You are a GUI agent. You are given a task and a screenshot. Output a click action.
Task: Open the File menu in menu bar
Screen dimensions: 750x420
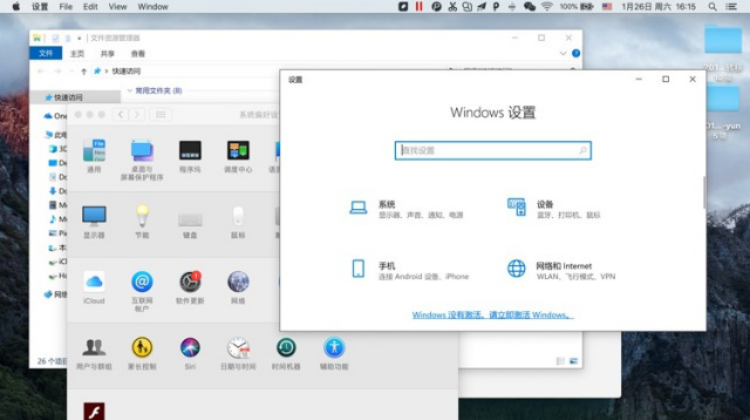(x=66, y=6)
